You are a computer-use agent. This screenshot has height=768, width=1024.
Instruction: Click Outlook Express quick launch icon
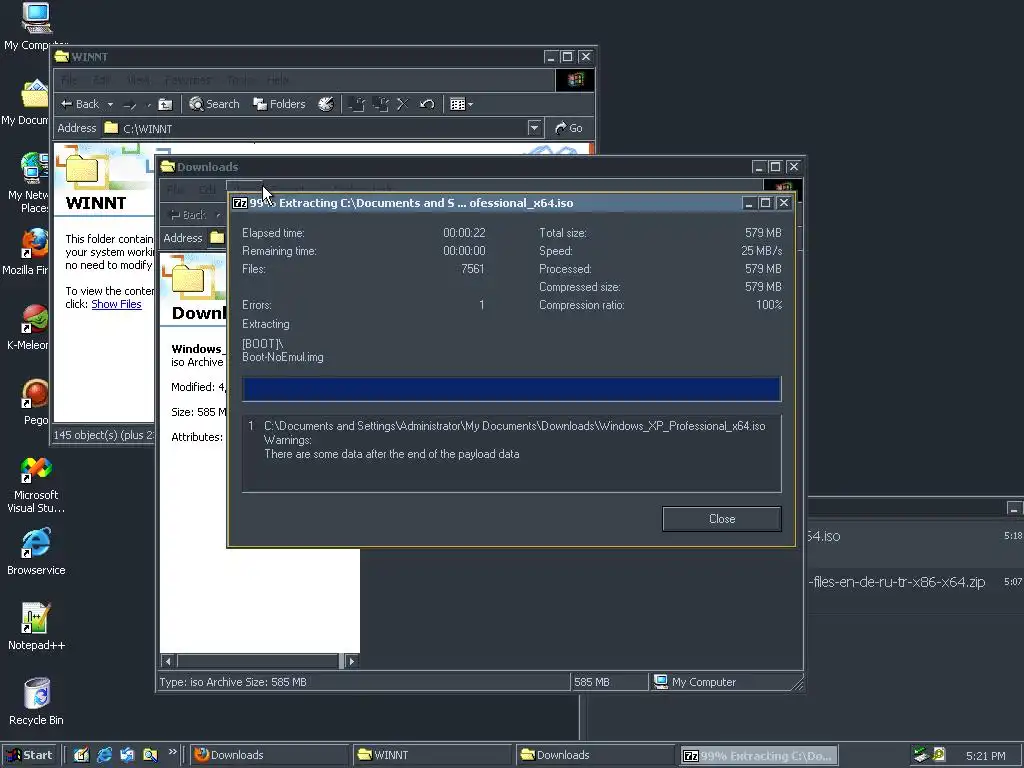pyautogui.click(x=127, y=755)
